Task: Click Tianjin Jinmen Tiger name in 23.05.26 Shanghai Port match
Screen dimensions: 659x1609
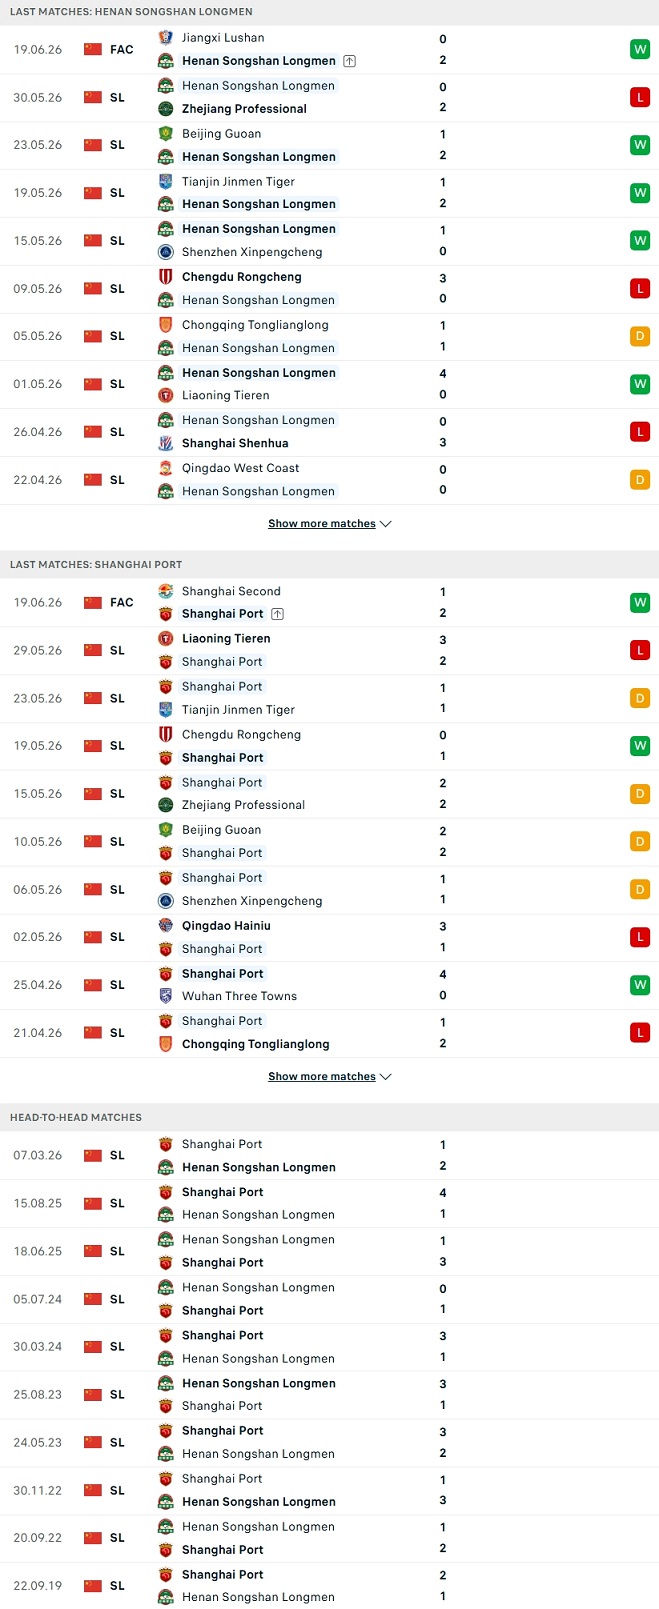Action: coord(238,710)
